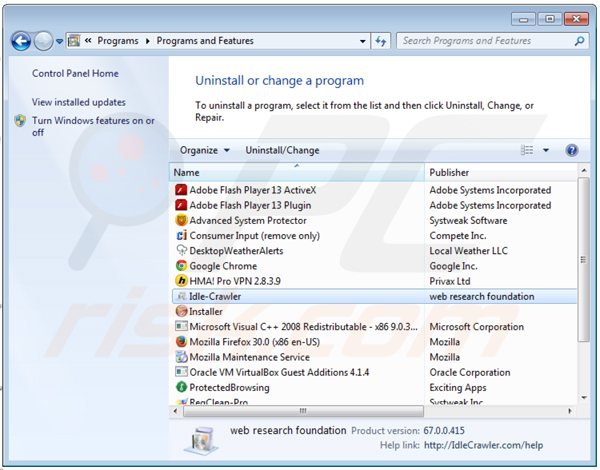
Task: Click the horizontal scrollbar right arrow
Action: pos(570,411)
